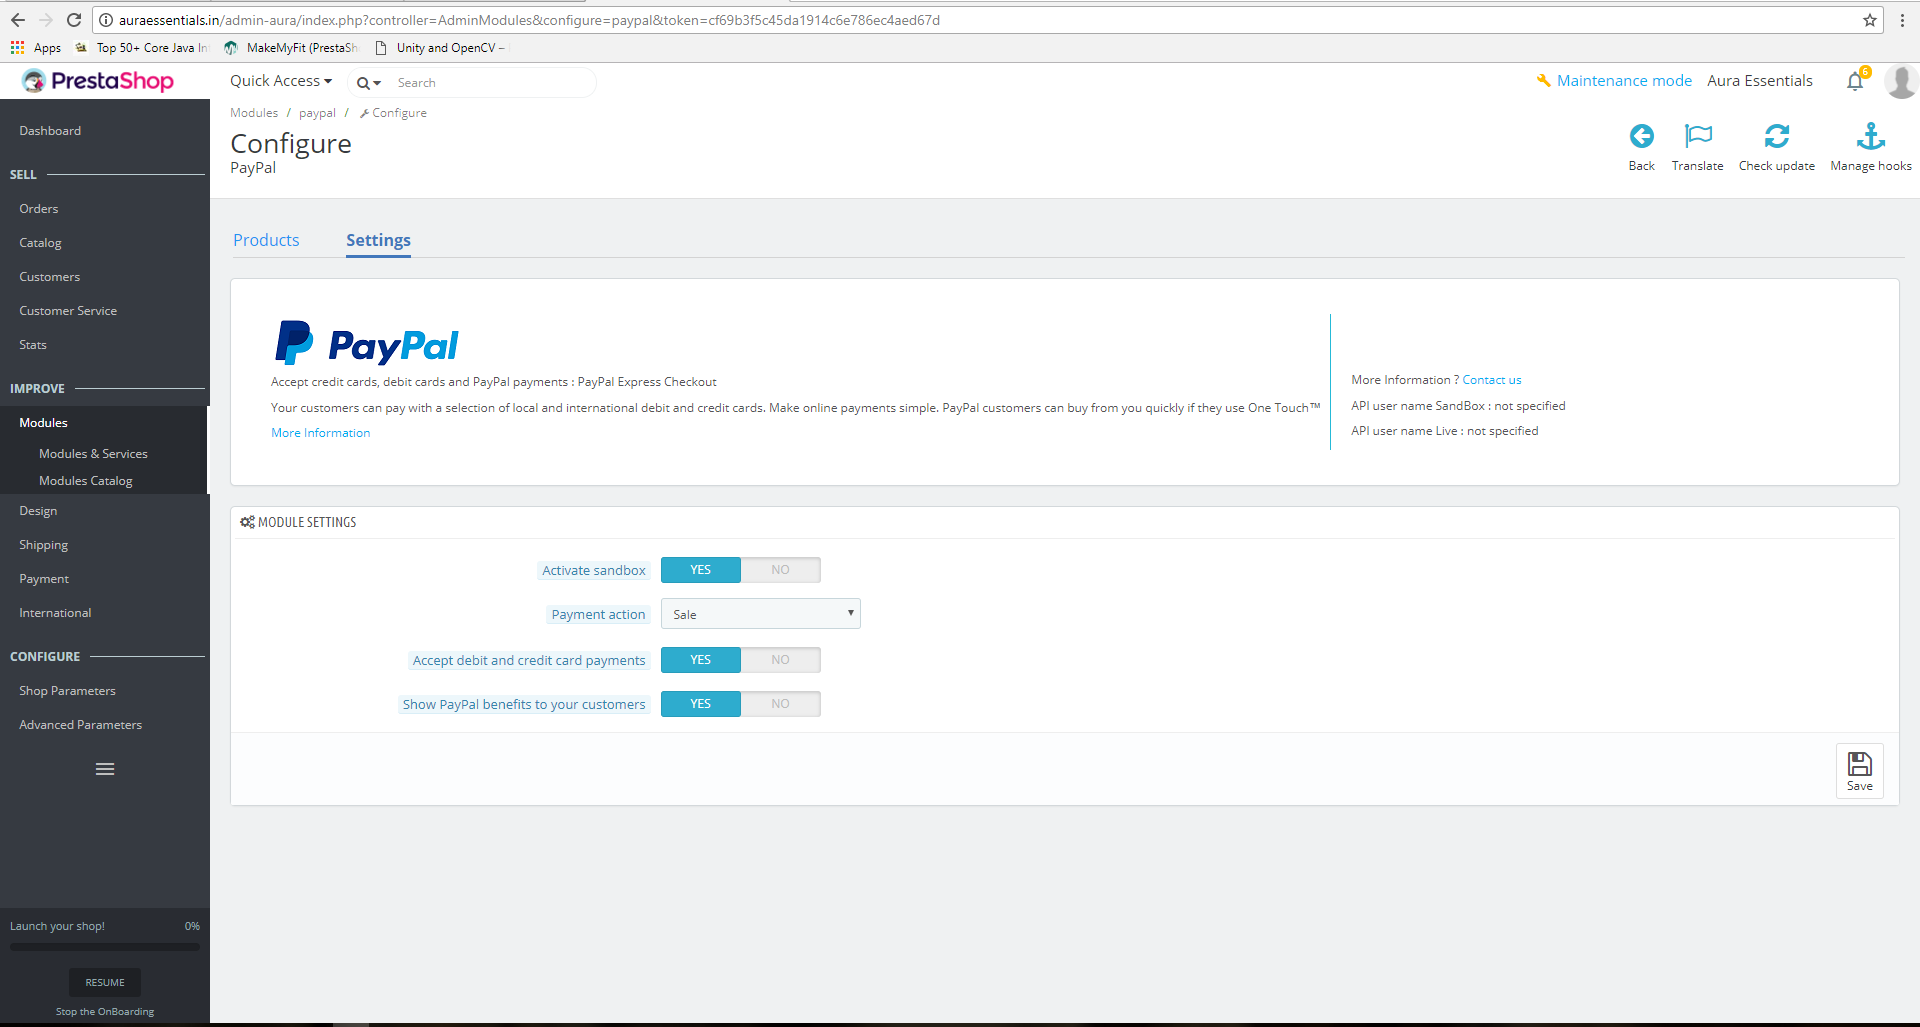Open the Unity and OpenCV bookmark
Image resolution: width=1920 pixels, height=1027 pixels.
(x=440, y=48)
